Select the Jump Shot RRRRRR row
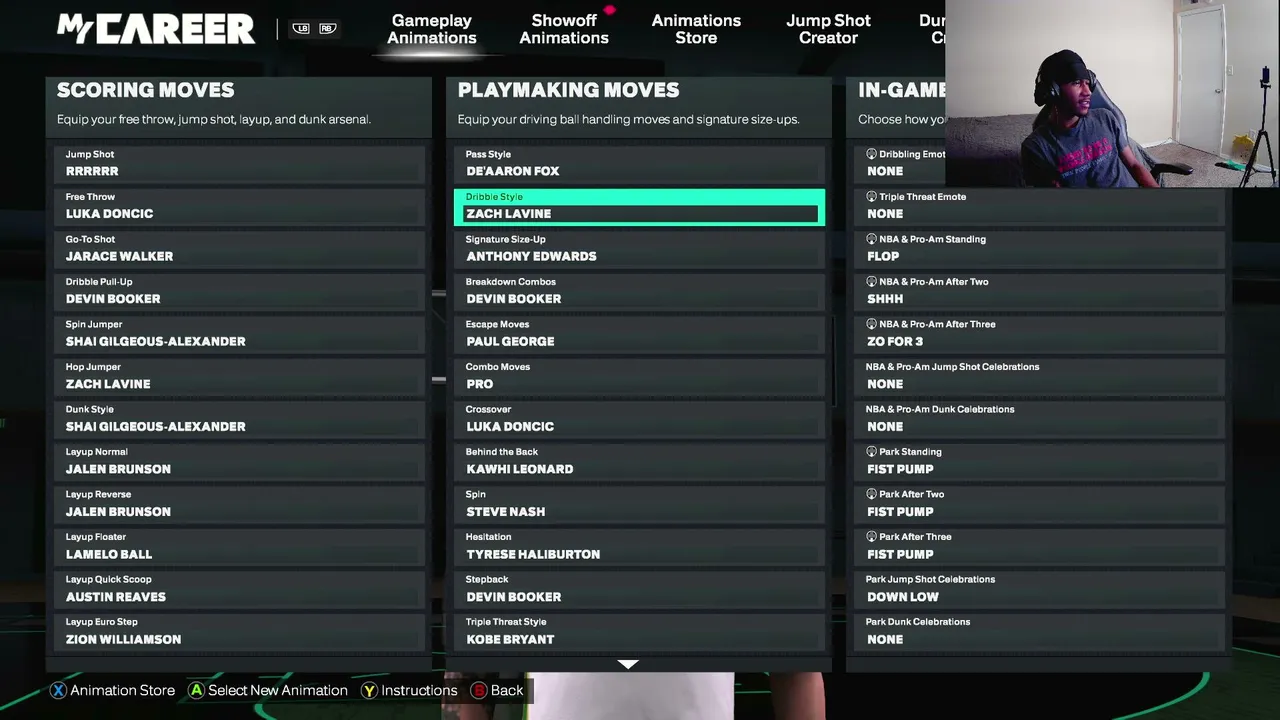Viewport: 1280px width, 720px height. [240, 163]
